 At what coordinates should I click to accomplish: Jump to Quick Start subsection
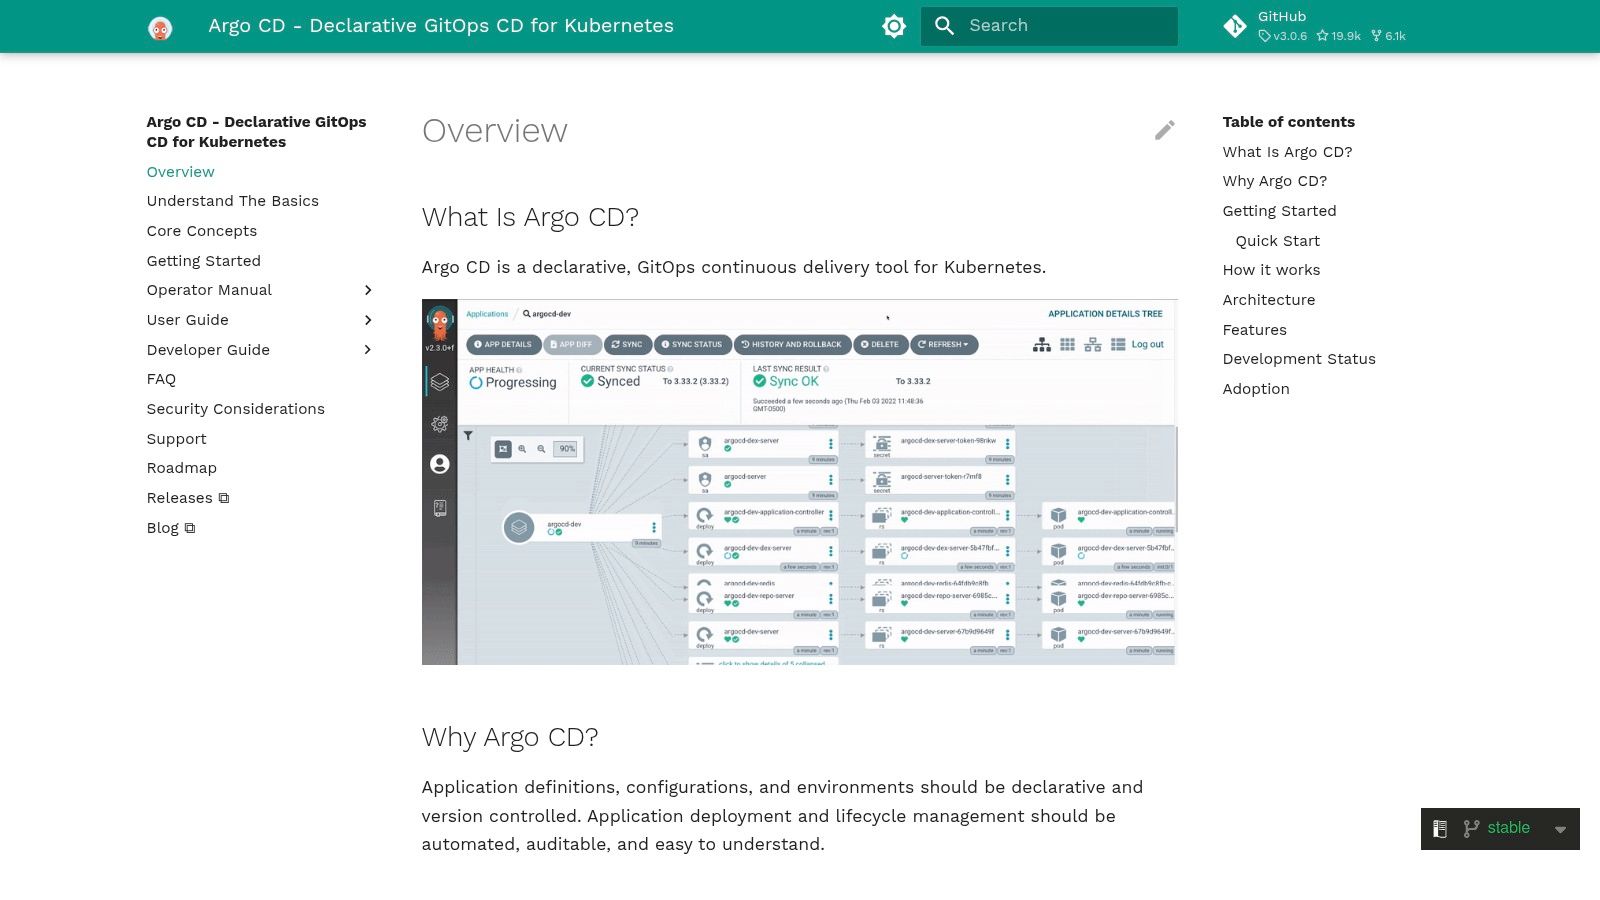pyautogui.click(x=1278, y=241)
